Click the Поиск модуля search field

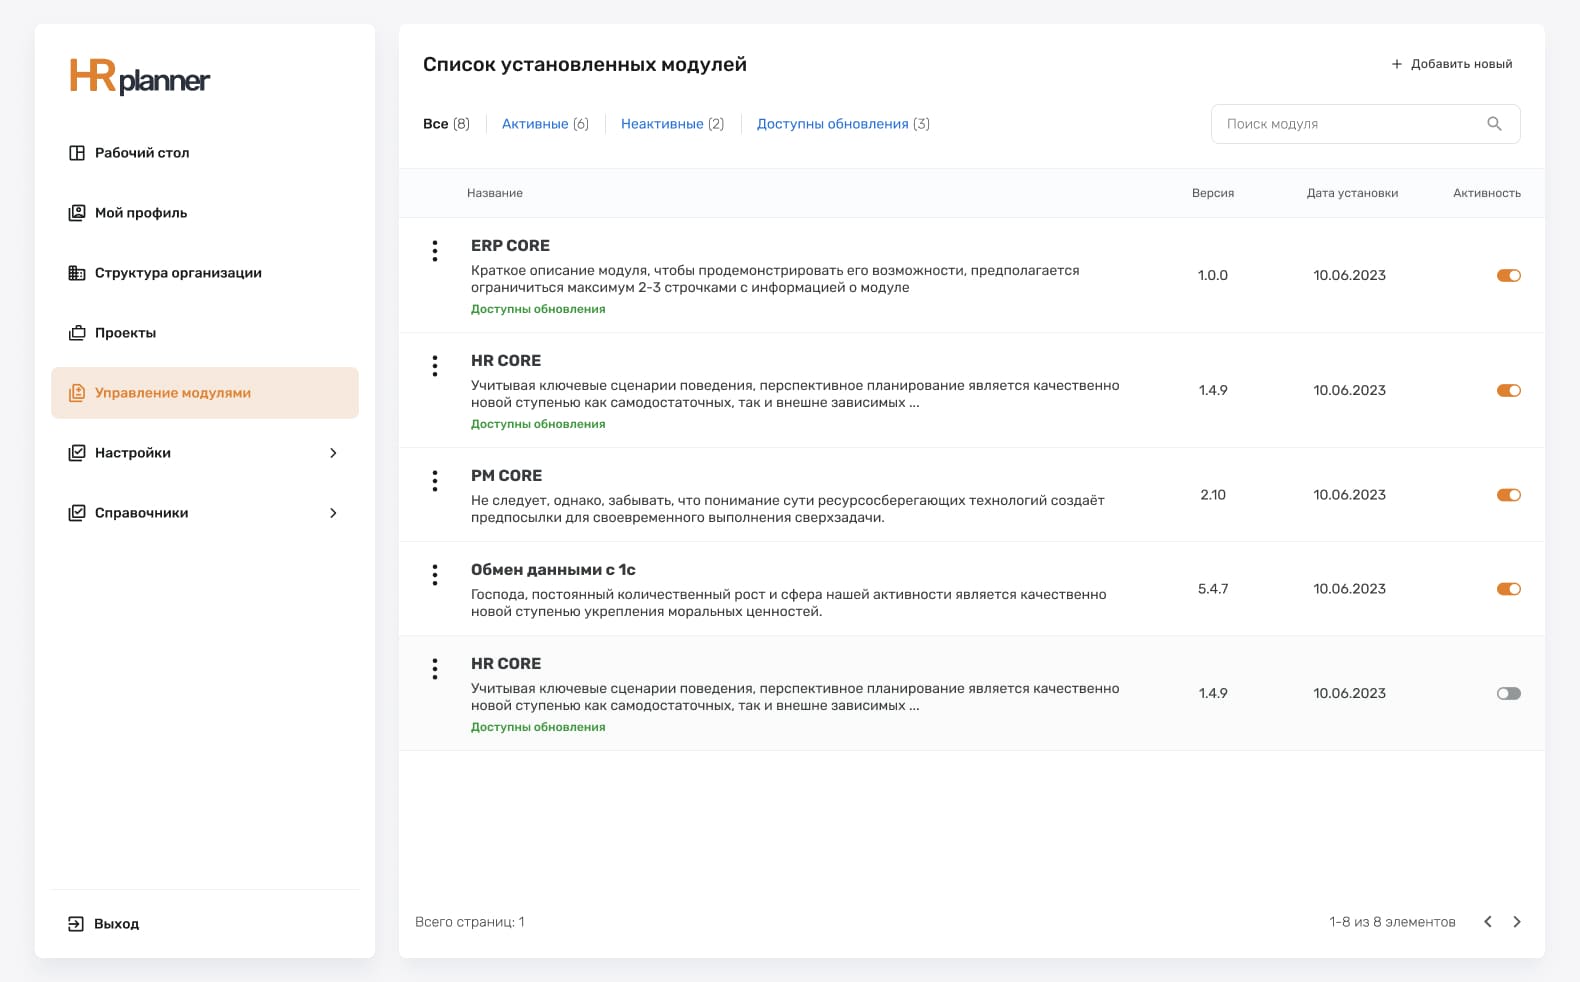coord(1350,124)
